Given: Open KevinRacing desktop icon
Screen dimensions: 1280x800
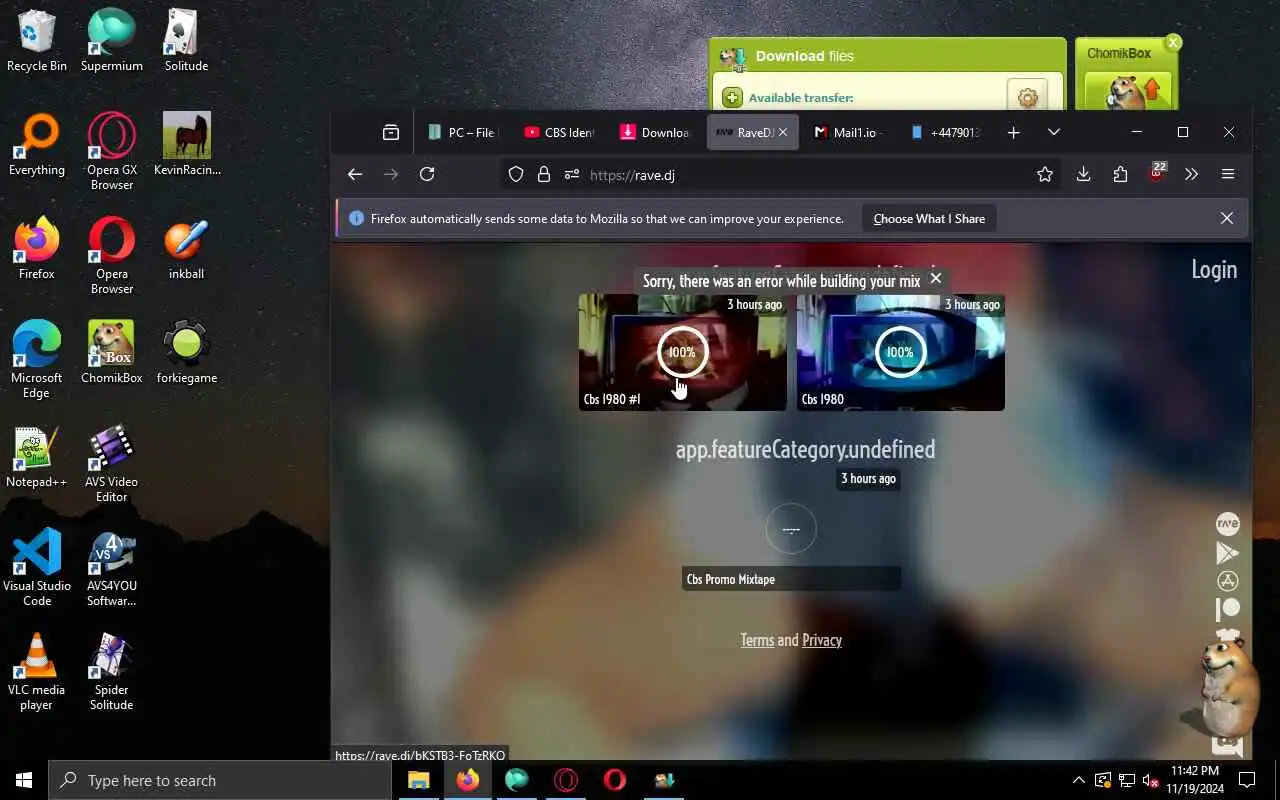Looking at the screenshot, I should point(187,144).
